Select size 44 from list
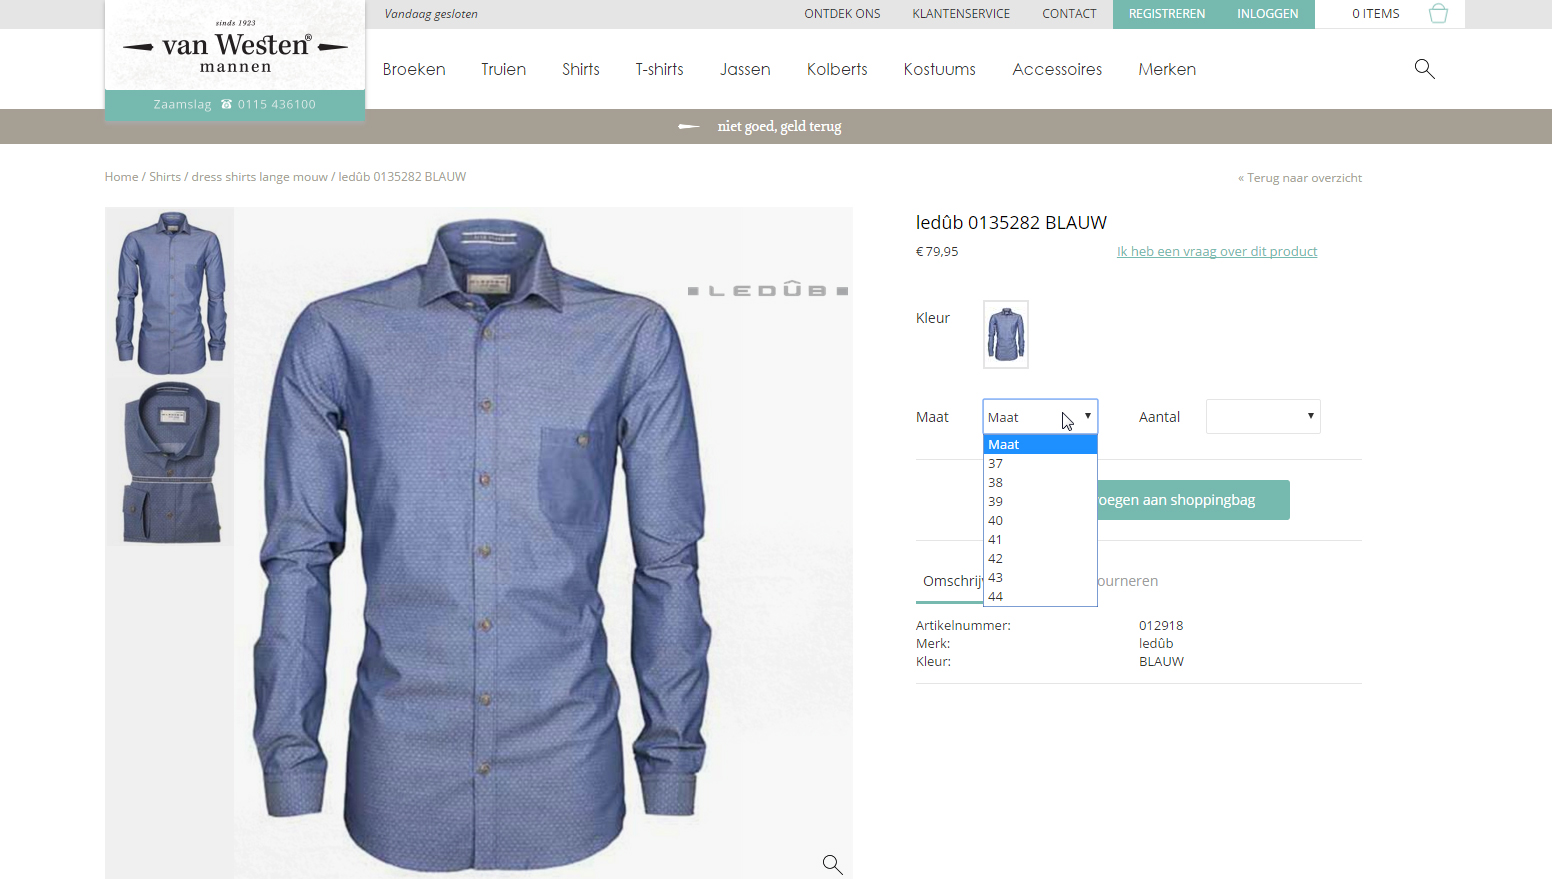This screenshot has width=1552, height=879. (x=1040, y=597)
